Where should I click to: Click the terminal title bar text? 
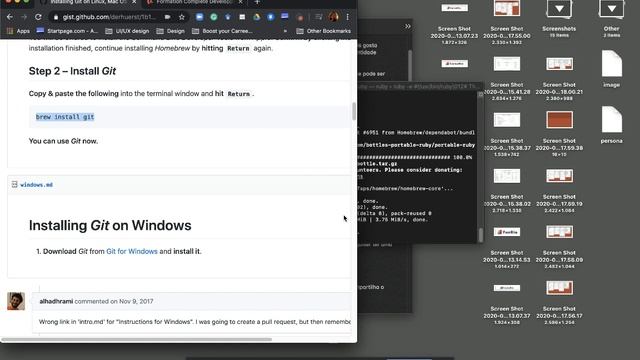pyautogui.click(x=417, y=86)
